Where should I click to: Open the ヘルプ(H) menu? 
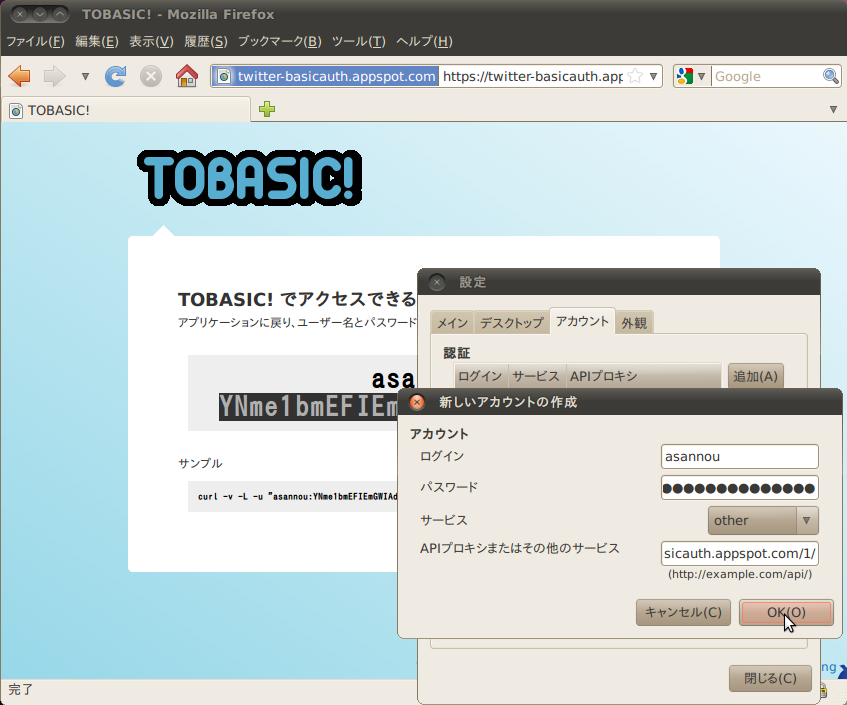(424, 42)
